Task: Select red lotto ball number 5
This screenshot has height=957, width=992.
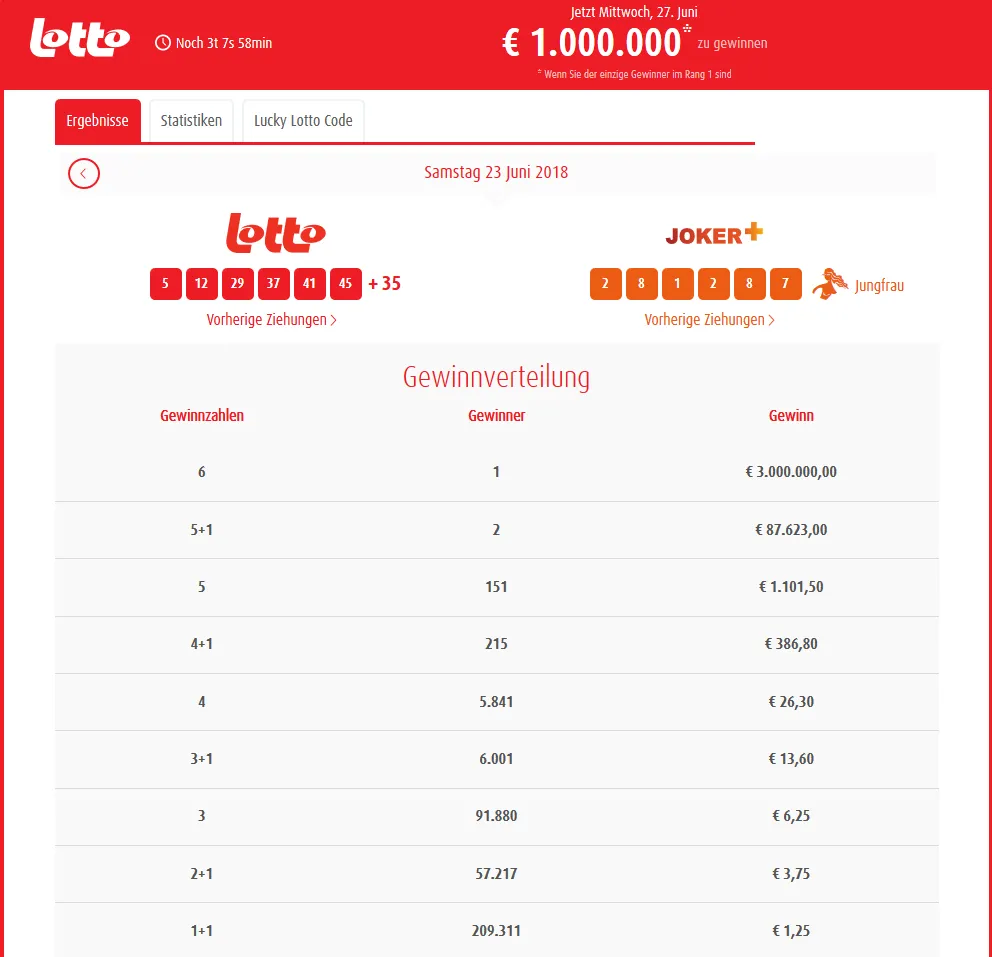Action: click(x=166, y=283)
